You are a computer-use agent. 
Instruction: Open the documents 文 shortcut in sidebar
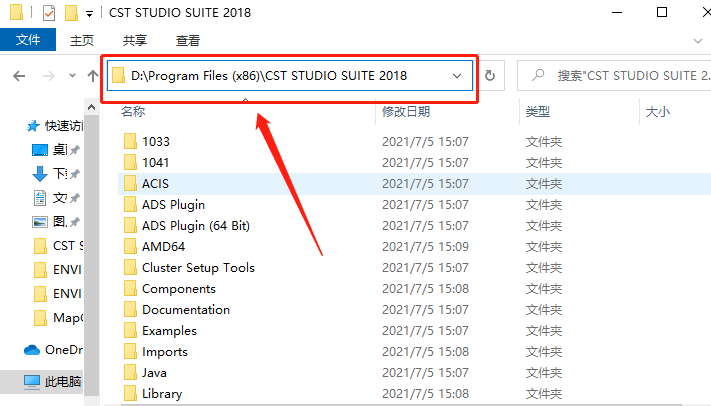point(55,198)
